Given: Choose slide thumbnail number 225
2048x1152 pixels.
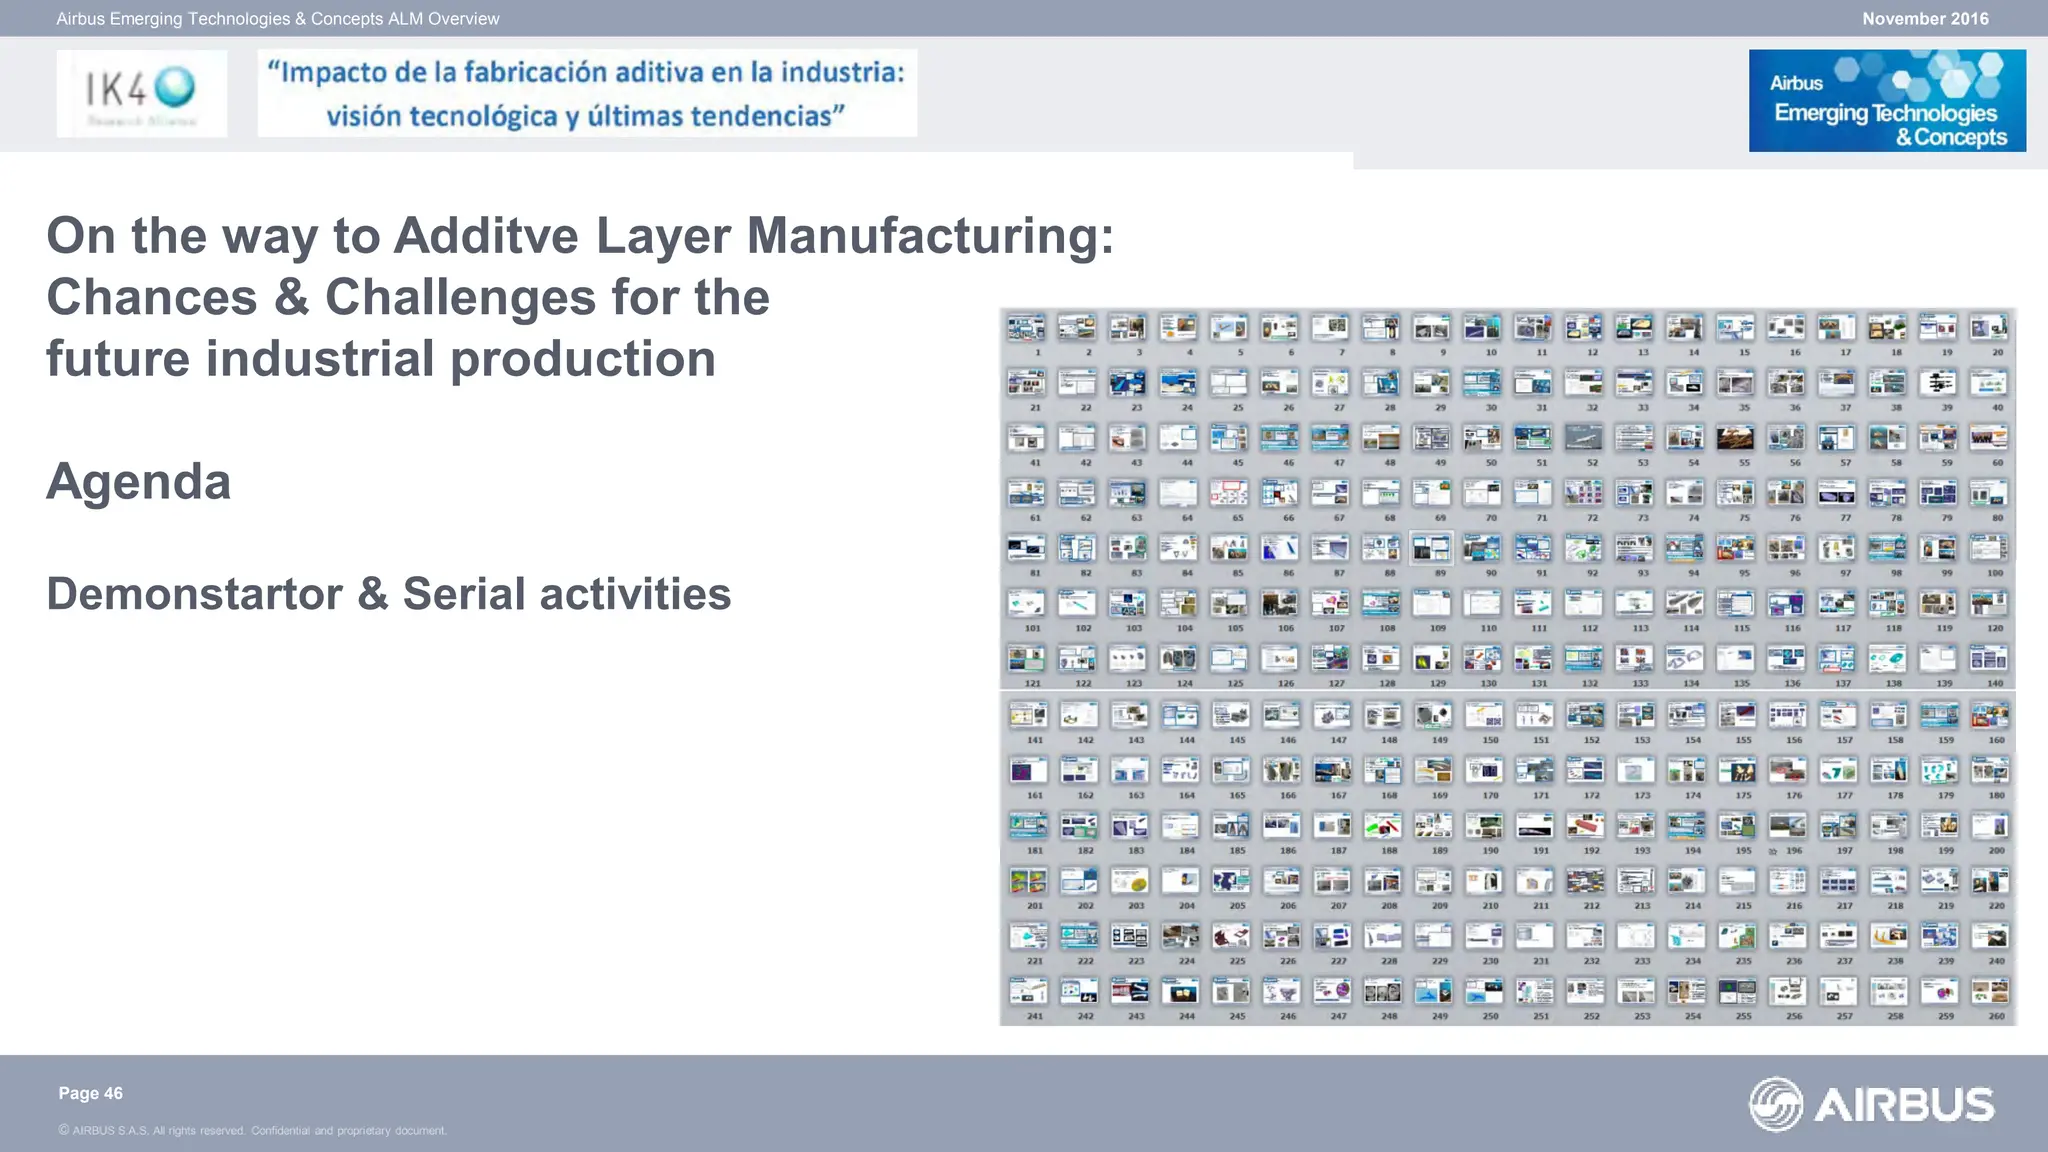Looking at the screenshot, I should (x=1231, y=936).
